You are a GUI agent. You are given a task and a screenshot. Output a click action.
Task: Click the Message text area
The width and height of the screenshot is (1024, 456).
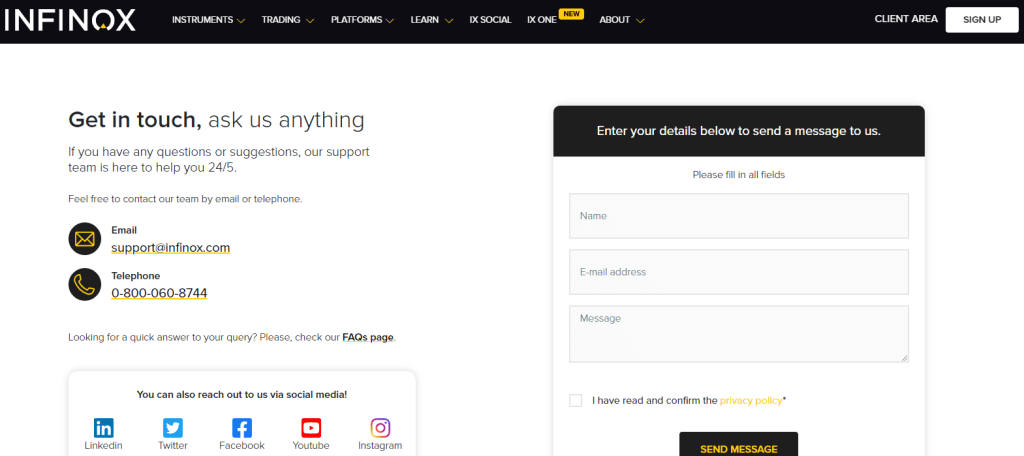[x=739, y=334]
